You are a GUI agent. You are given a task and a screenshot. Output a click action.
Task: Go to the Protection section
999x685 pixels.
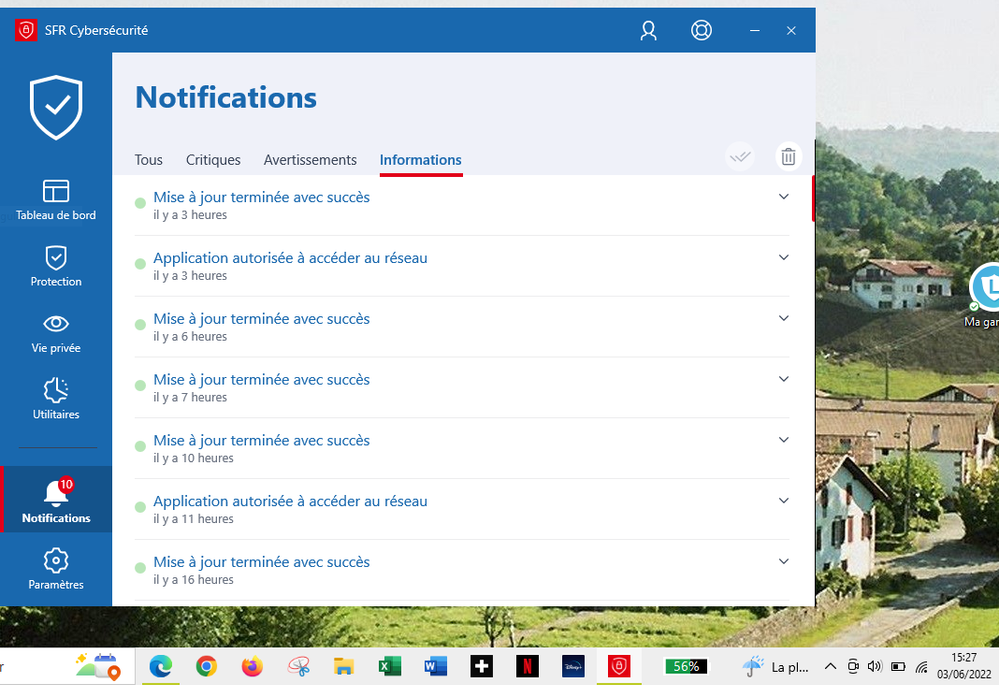(56, 267)
